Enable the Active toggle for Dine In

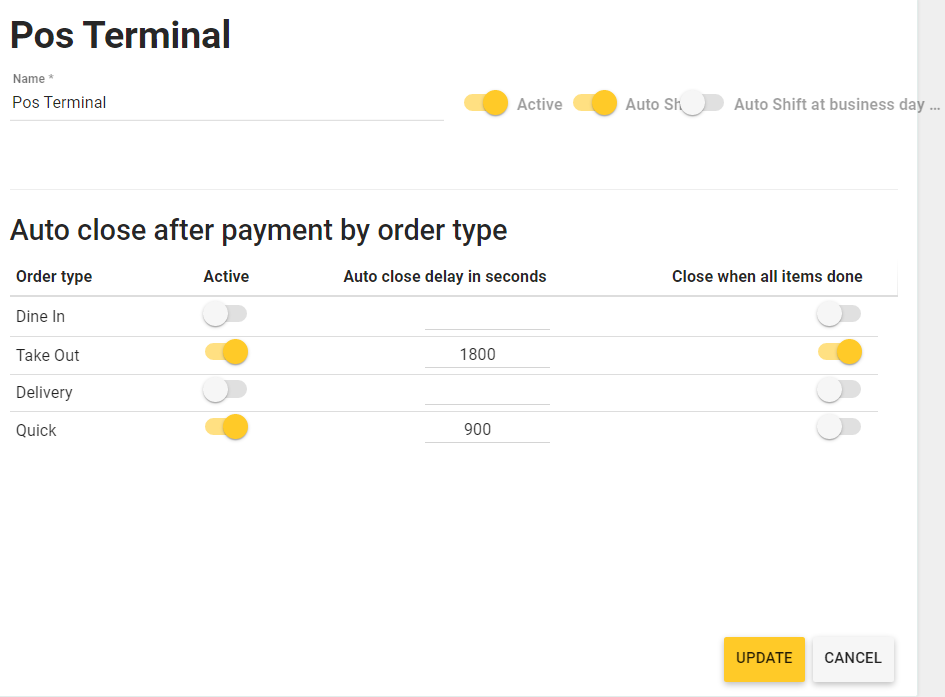point(225,313)
